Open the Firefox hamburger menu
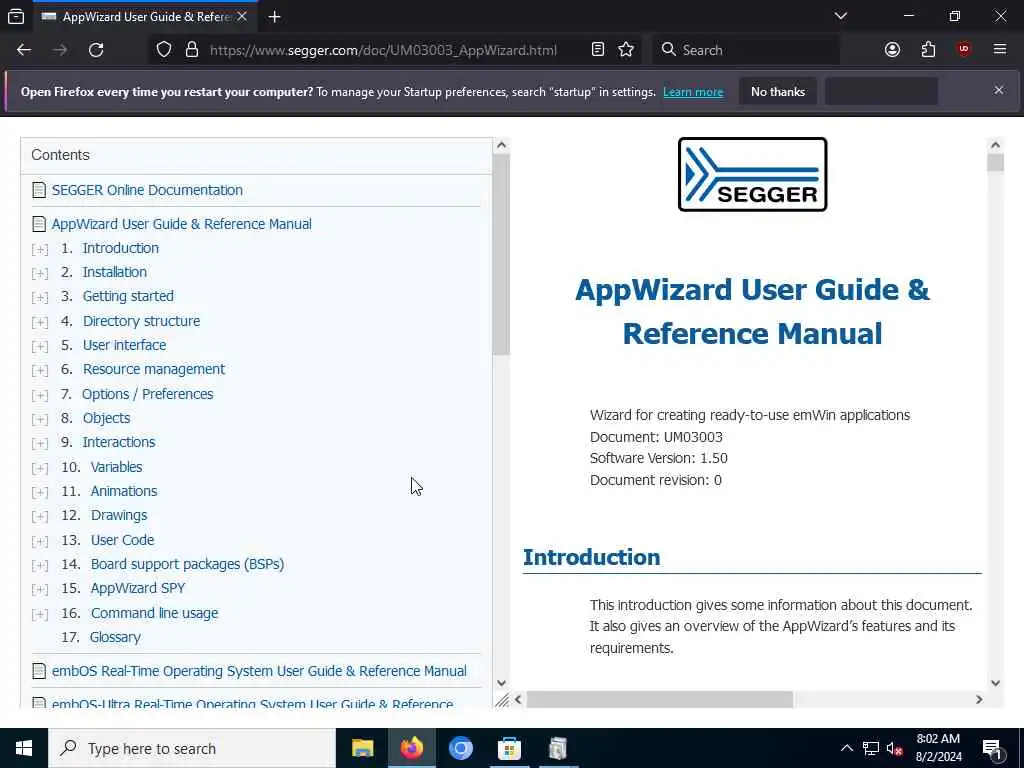The image size is (1024, 768). coord(1000,50)
